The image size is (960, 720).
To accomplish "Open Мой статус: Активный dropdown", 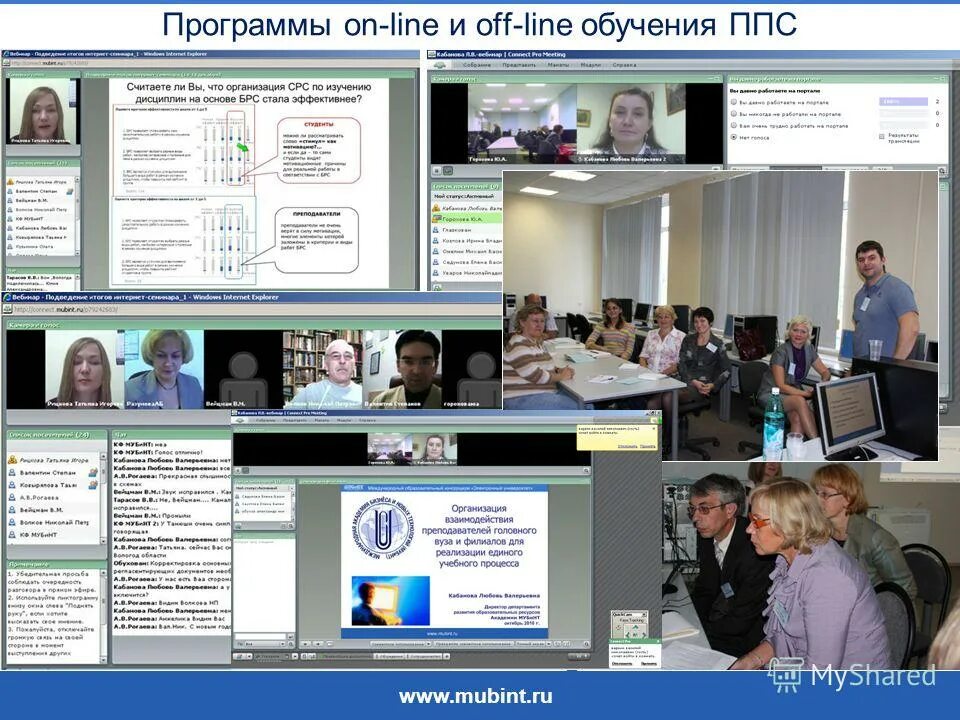I will click(462, 196).
